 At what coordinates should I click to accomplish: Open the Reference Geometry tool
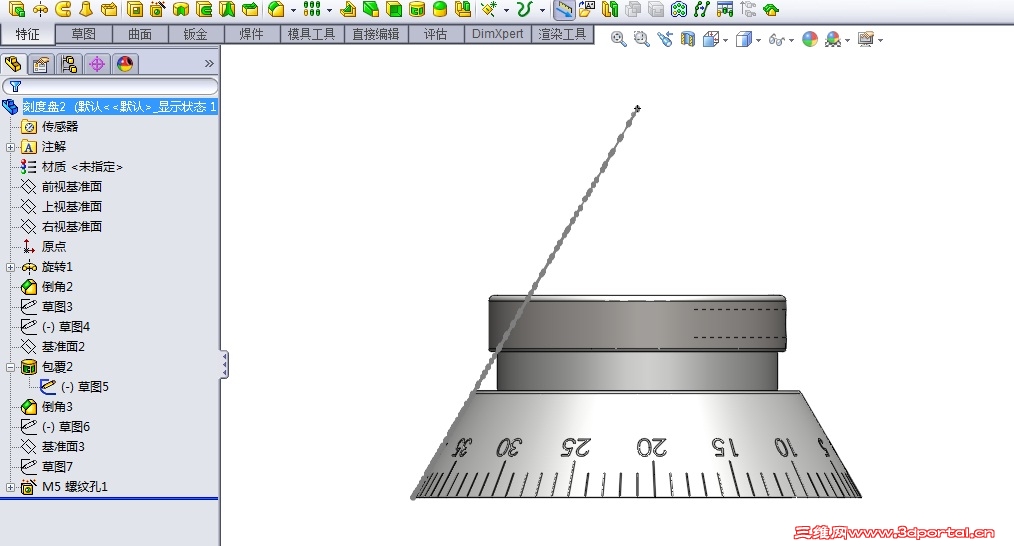pyautogui.click(x=489, y=9)
